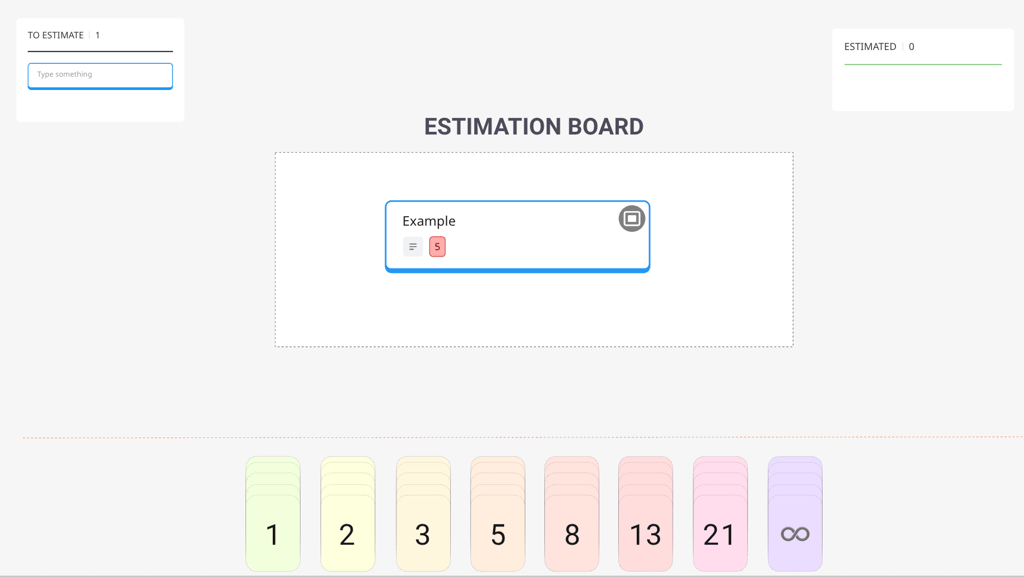Click the ESTIMATED panel header
The image size is (1024, 577).
coord(869,46)
